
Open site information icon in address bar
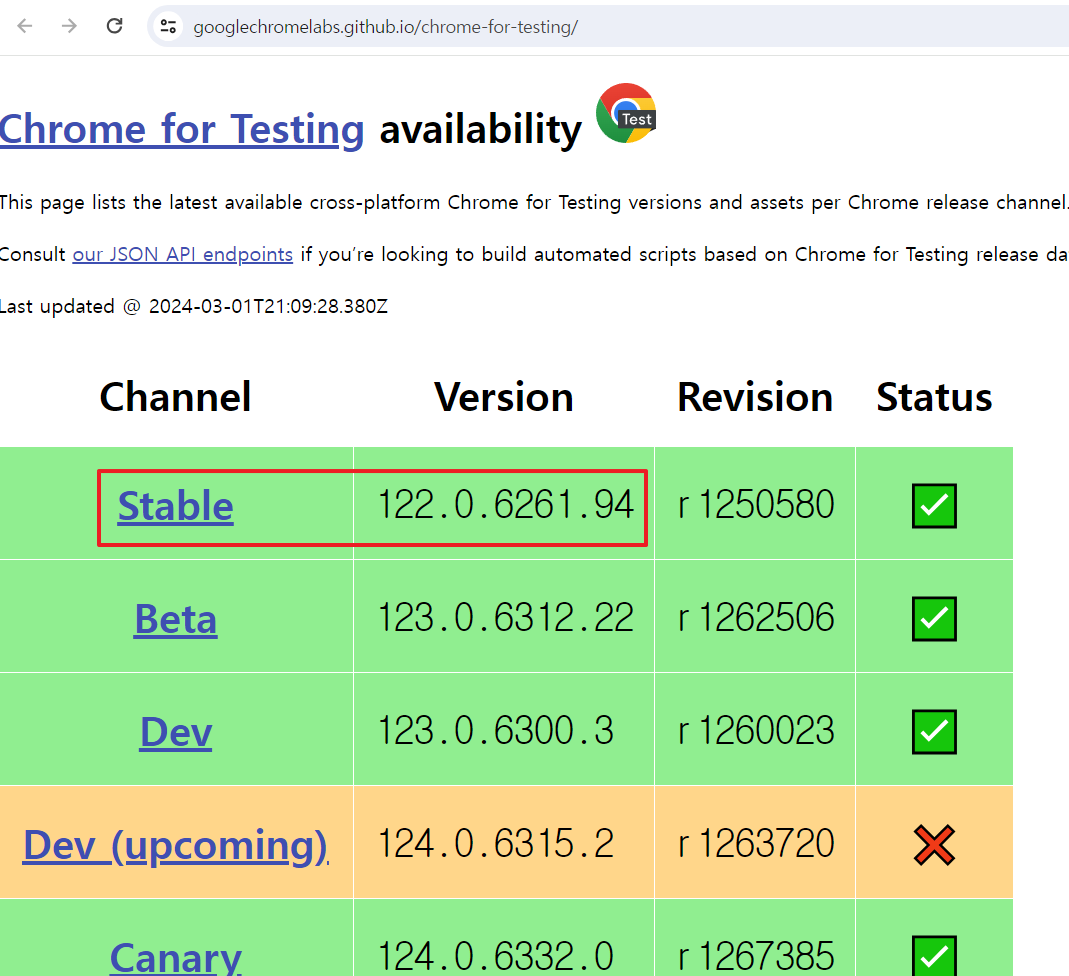click(x=168, y=27)
